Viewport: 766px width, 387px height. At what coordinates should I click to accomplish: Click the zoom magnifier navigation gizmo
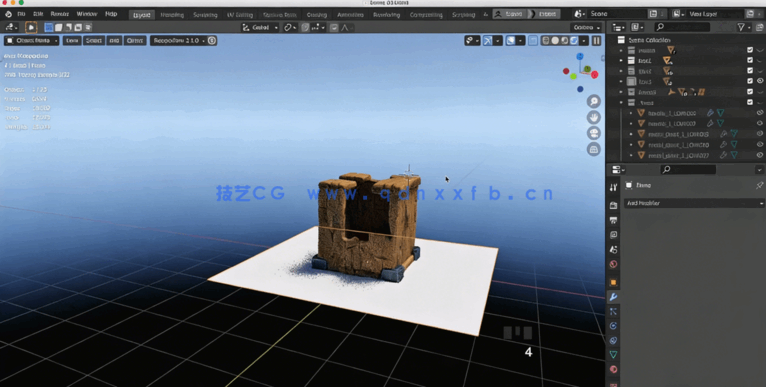pos(594,102)
